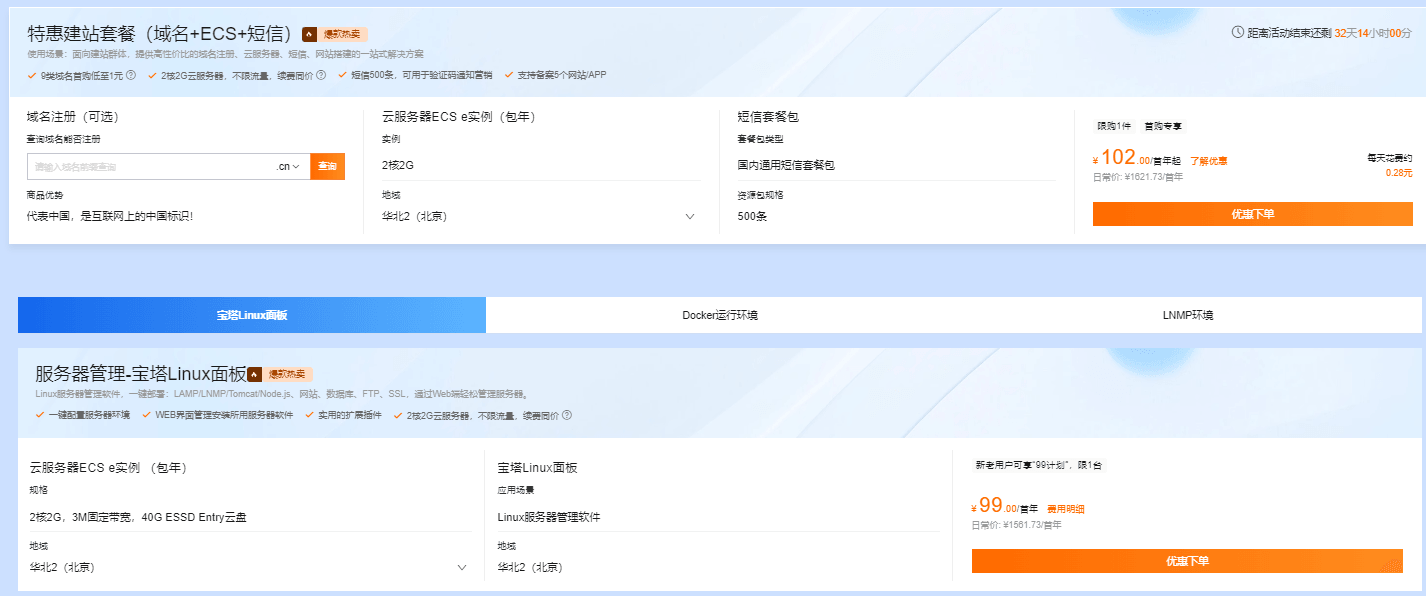Click checkmark icon before 短信500条 feature
Image resolution: width=1426 pixels, height=596 pixels.
click(343, 75)
